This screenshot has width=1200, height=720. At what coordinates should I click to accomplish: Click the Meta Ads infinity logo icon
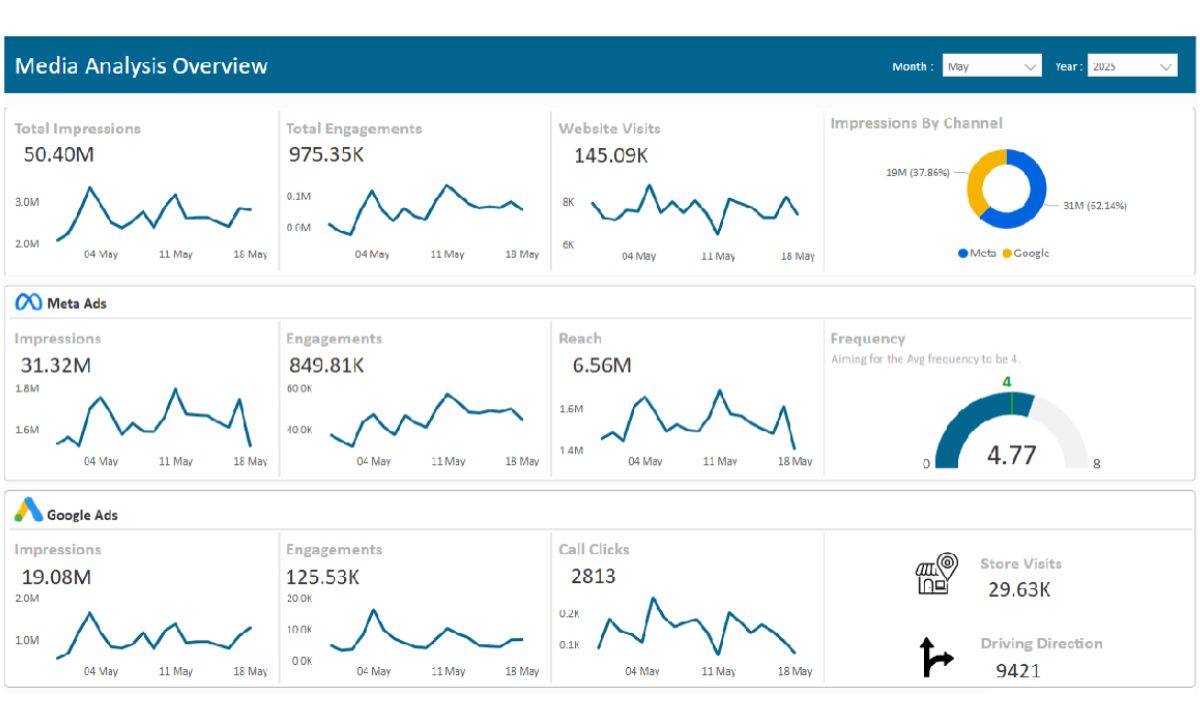(28, 303)
